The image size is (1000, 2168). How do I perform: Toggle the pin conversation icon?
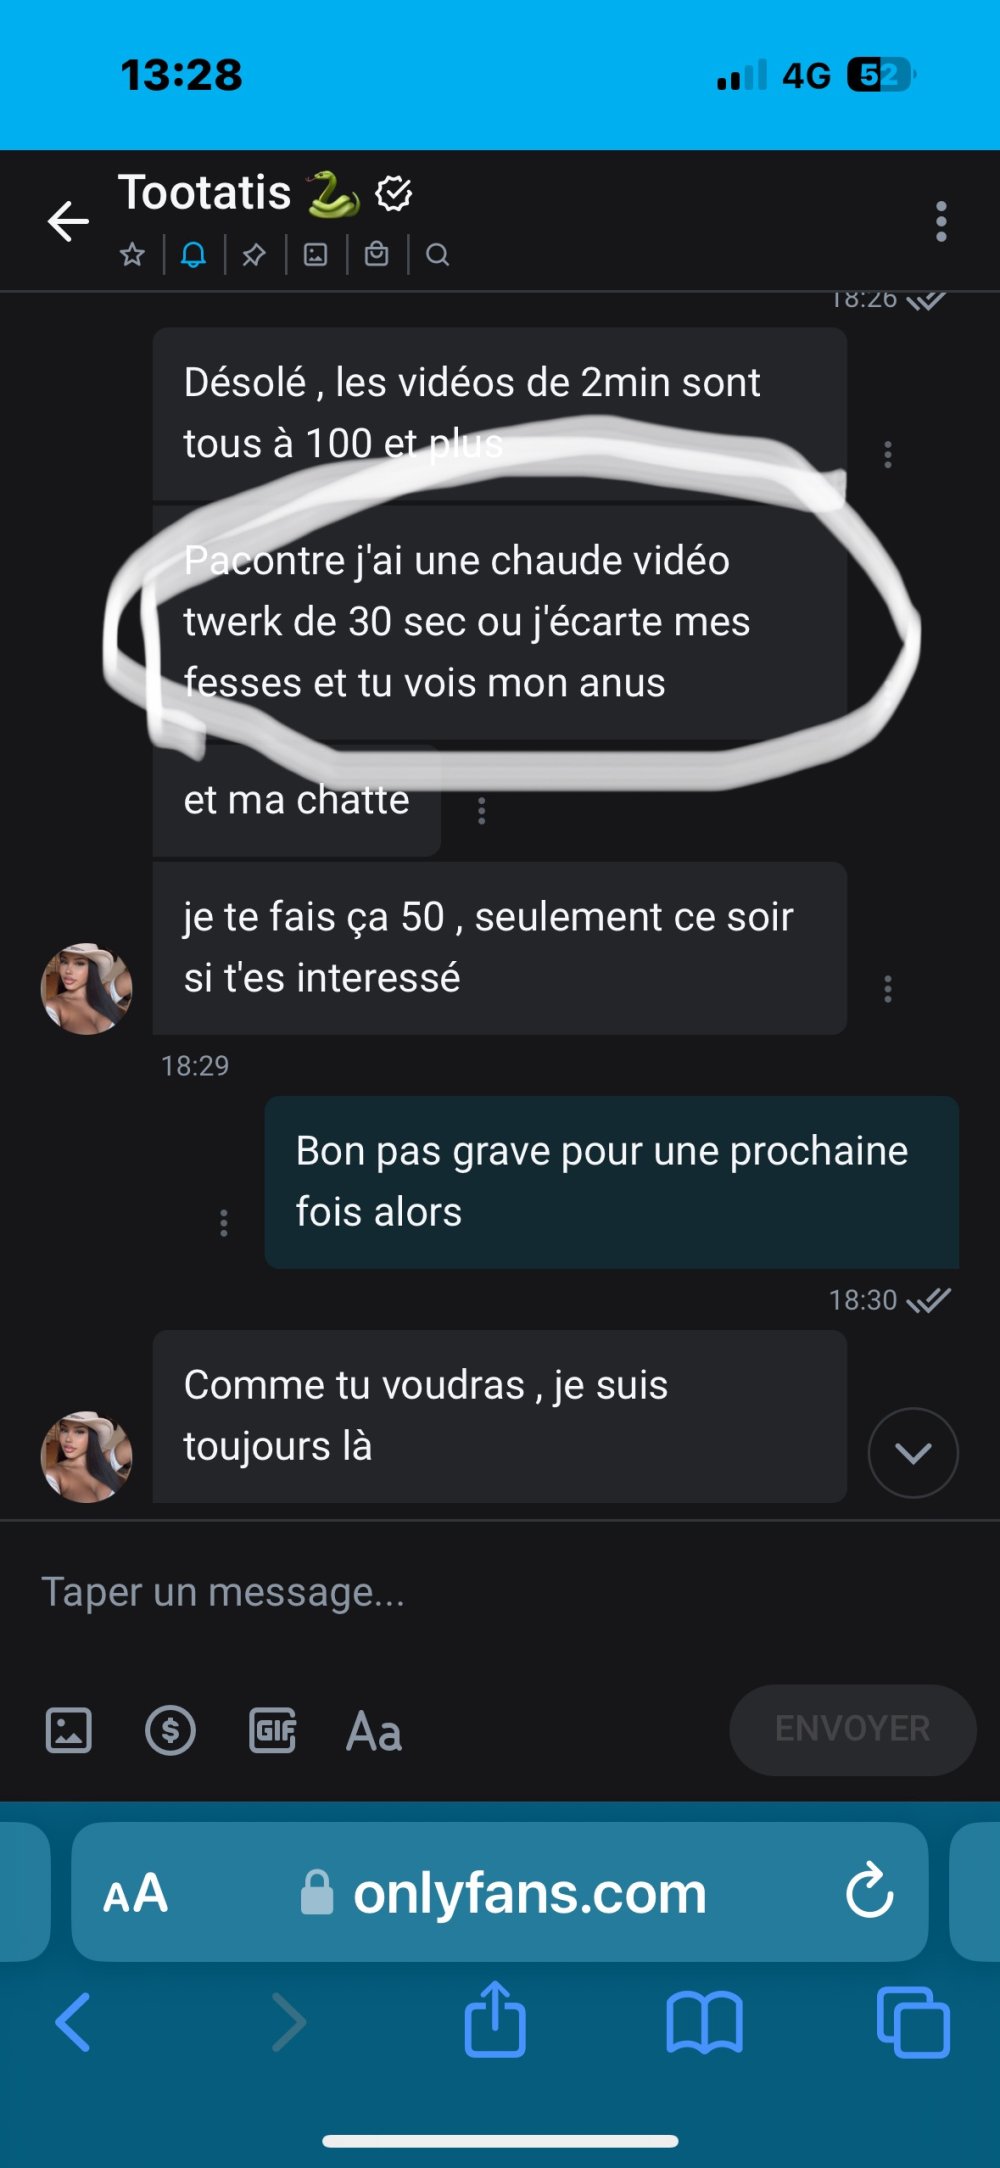click(254, 255)
